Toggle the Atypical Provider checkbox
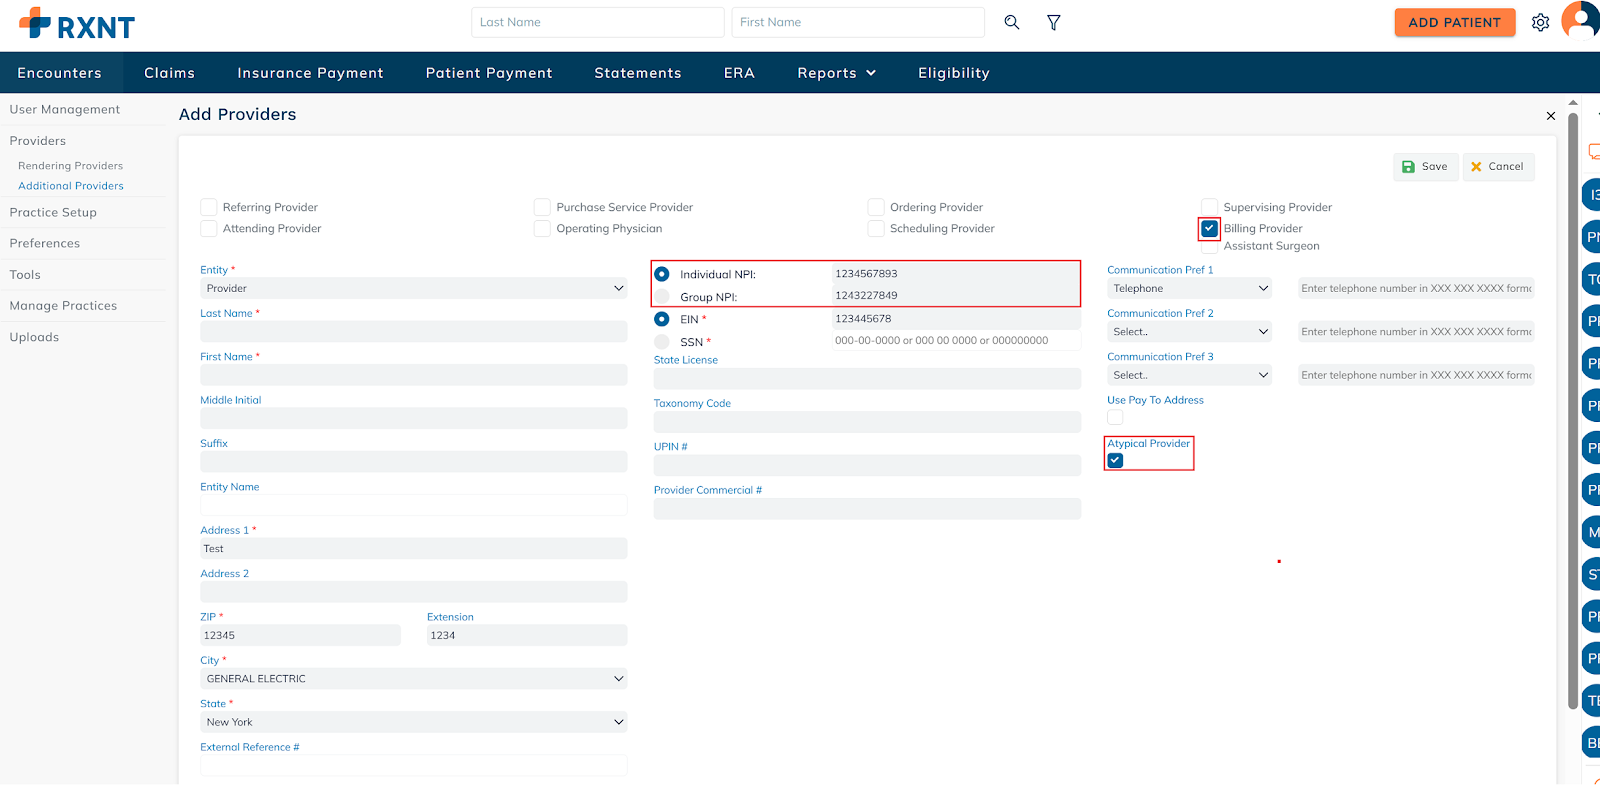This screenshot has width=1600, height=798. [x=1115, y=461]
